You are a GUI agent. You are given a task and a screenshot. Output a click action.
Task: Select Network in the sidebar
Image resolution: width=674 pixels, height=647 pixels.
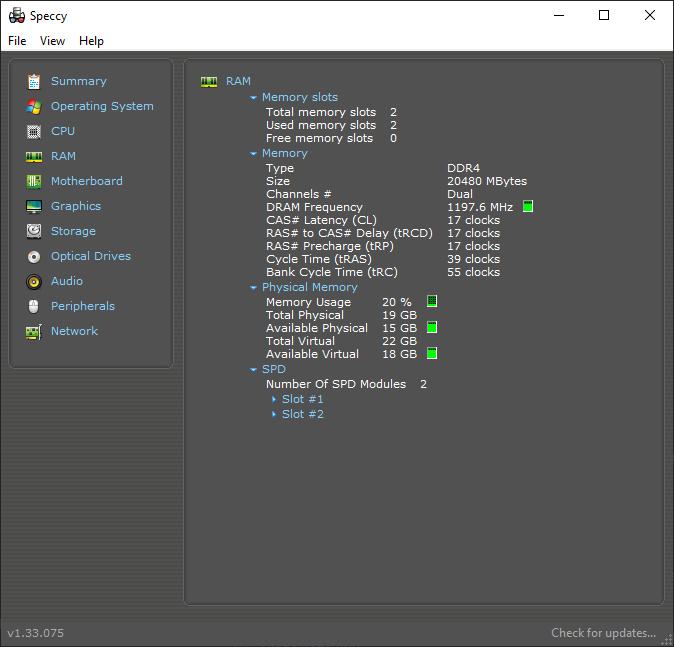(74, 331)
